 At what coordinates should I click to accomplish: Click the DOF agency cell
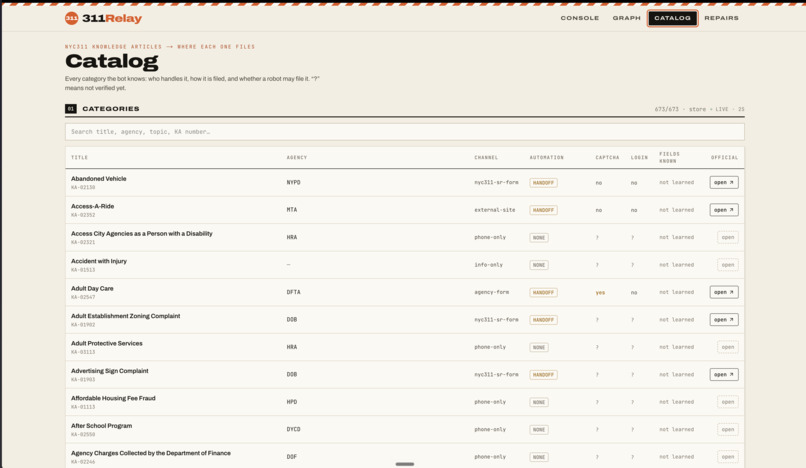pos(291,457)
